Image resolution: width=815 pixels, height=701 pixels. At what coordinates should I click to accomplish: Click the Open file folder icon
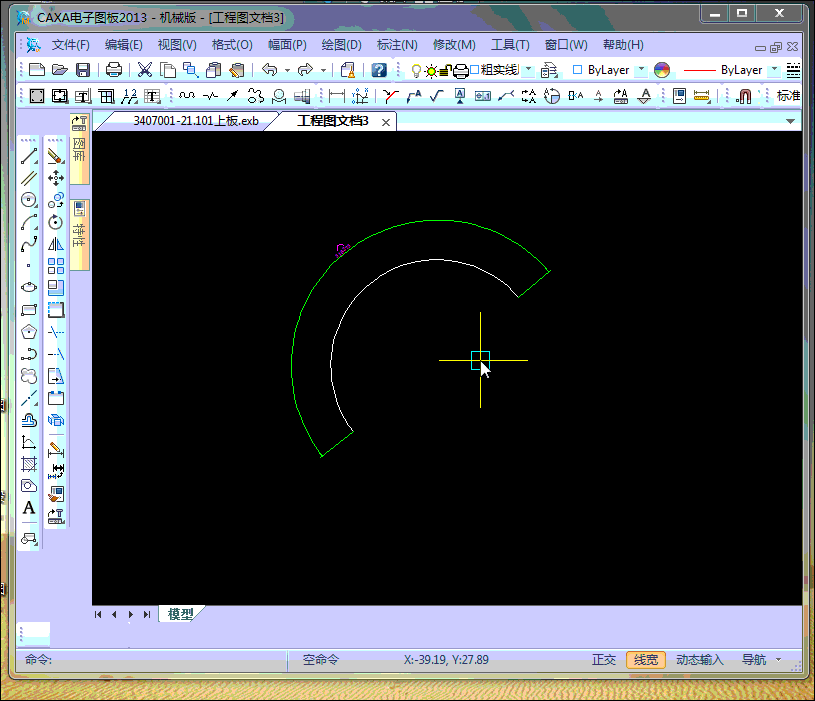pyautogui.click(x=60, y=70)
